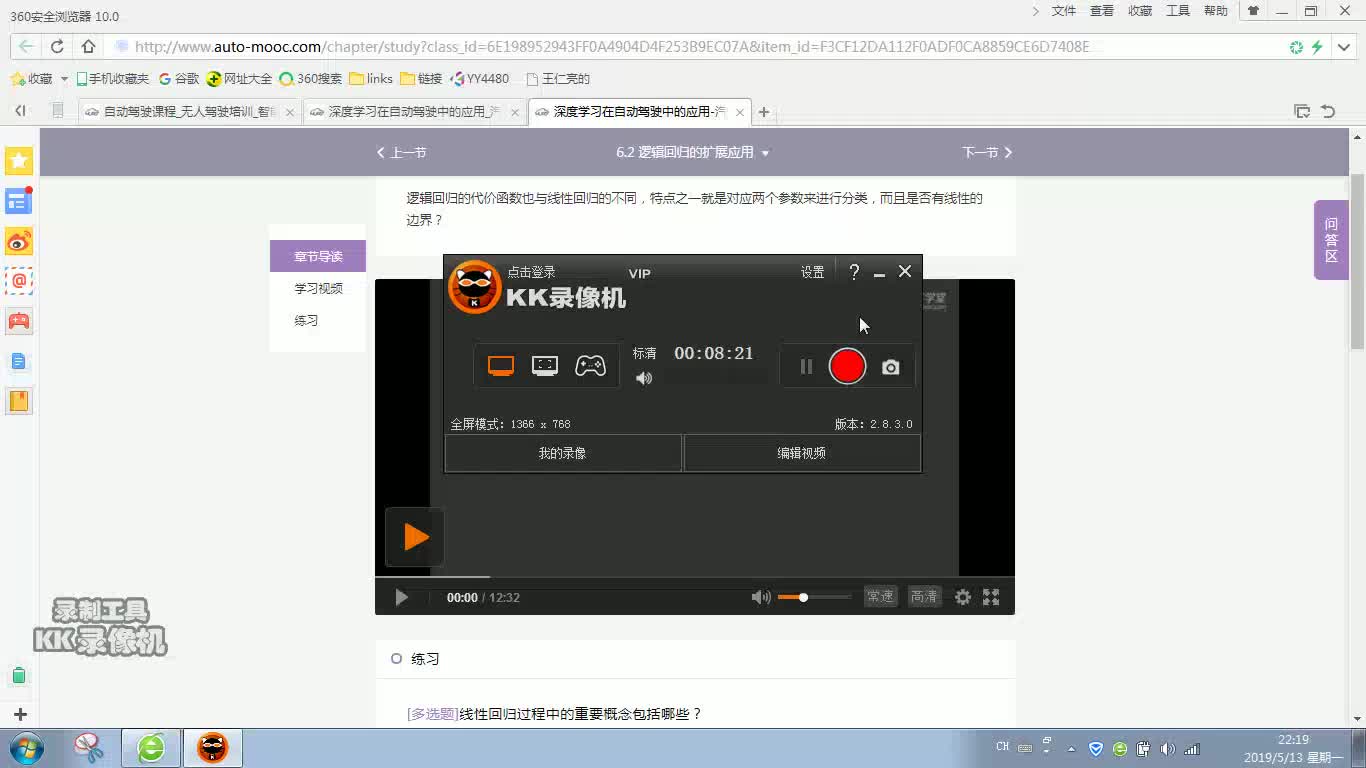Screen dimensions: 1366x768
Task: Open 360搜索 bookmark
Action: pos(310,78)
